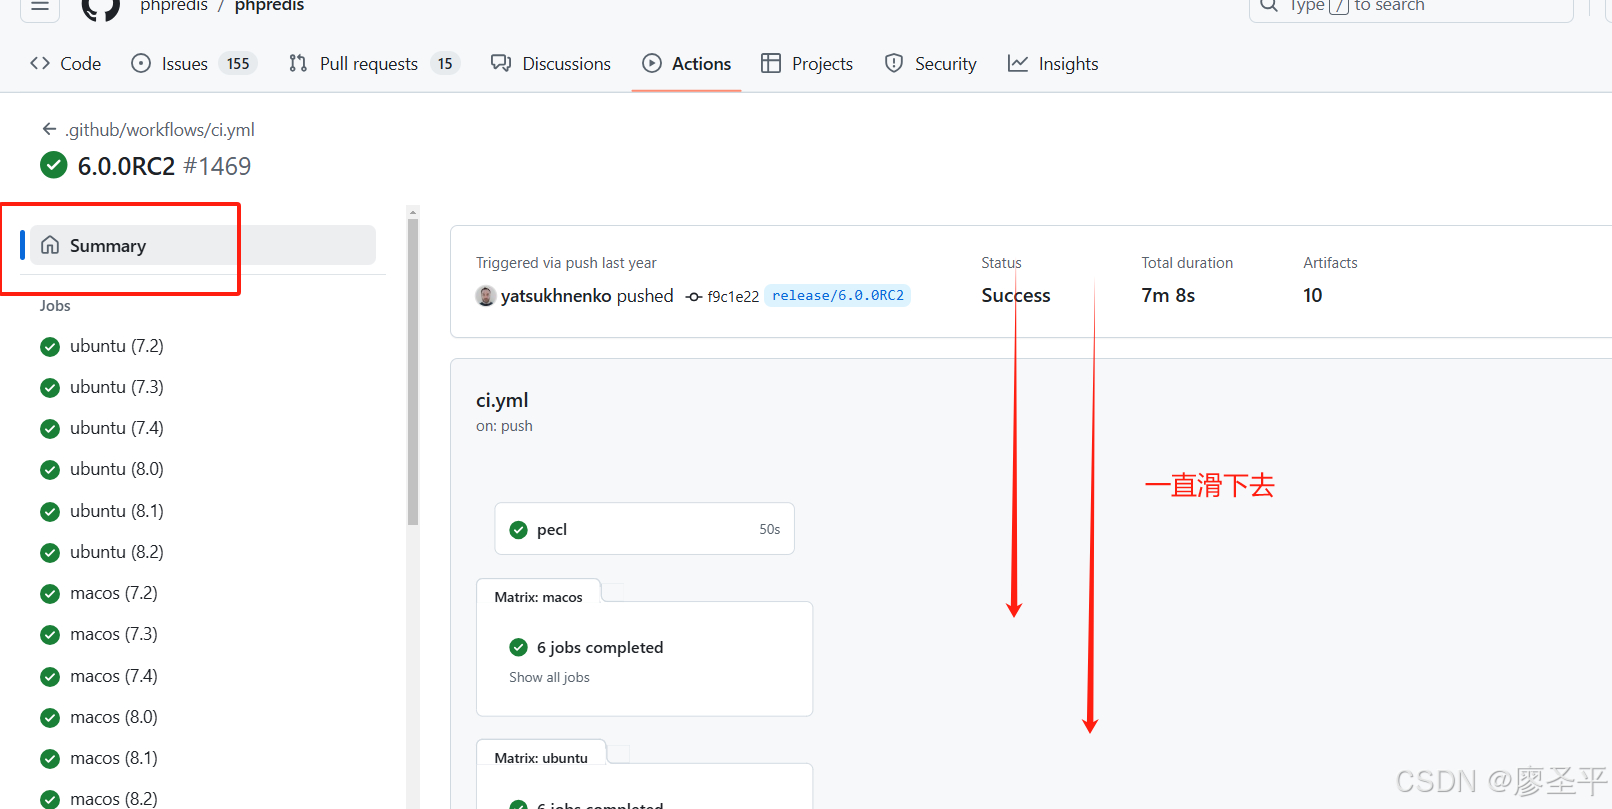This screenshot has width=1612, height=809.
Task: Click the search input field
Action: click(x=1411, y=8)
